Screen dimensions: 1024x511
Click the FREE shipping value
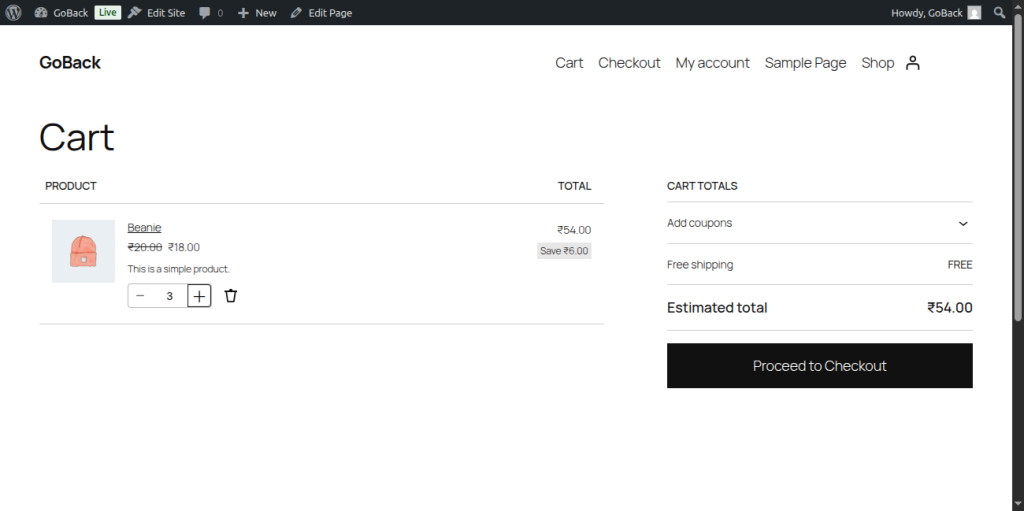[x=960, y=265]
